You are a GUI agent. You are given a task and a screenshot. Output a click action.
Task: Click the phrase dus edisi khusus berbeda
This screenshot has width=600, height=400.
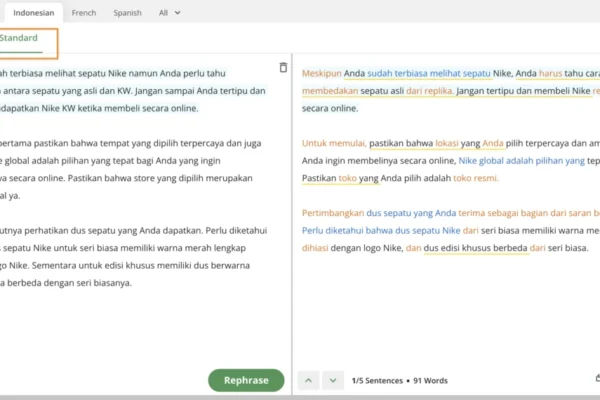coord(476,248)
